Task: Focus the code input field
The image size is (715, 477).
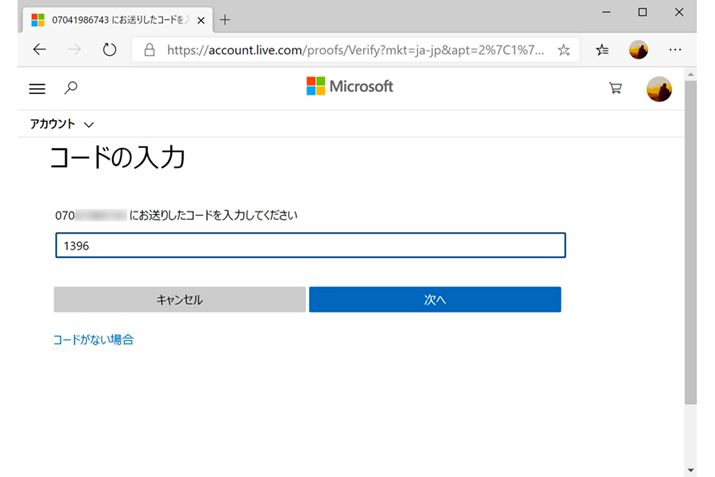Action: [310, 246]
